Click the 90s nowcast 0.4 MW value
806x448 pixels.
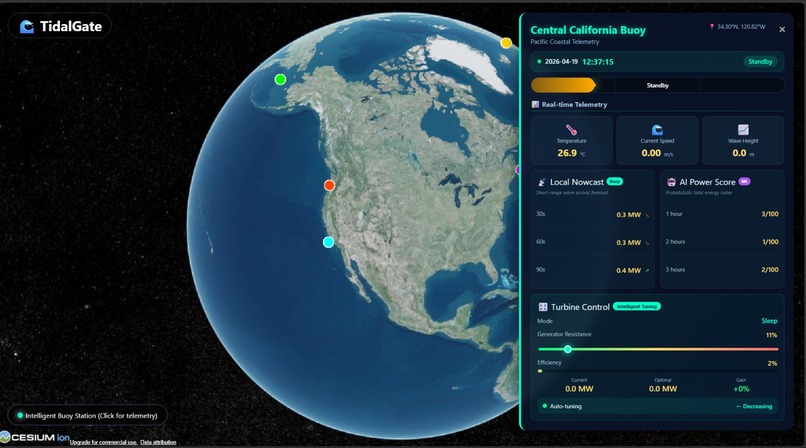click(x=629, y=270)
